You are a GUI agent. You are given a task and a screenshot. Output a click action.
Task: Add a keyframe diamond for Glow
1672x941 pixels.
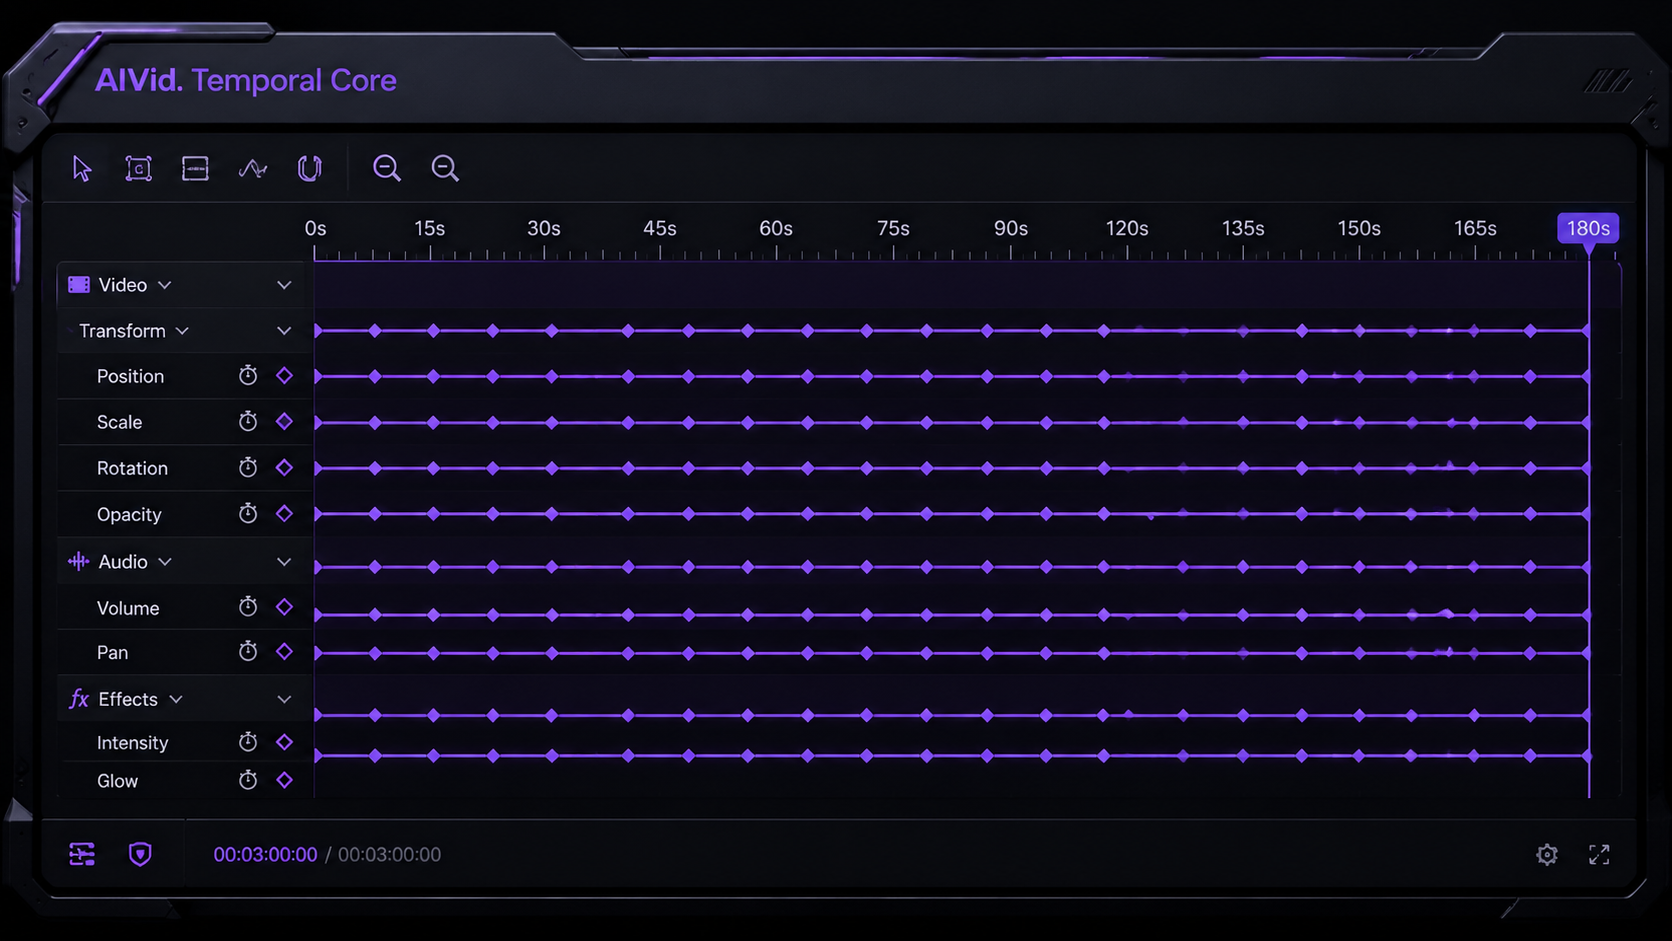click(x=284, y=780)
